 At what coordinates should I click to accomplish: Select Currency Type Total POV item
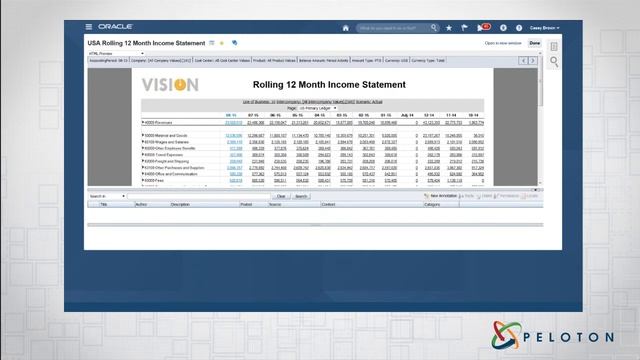coord(428,60)
